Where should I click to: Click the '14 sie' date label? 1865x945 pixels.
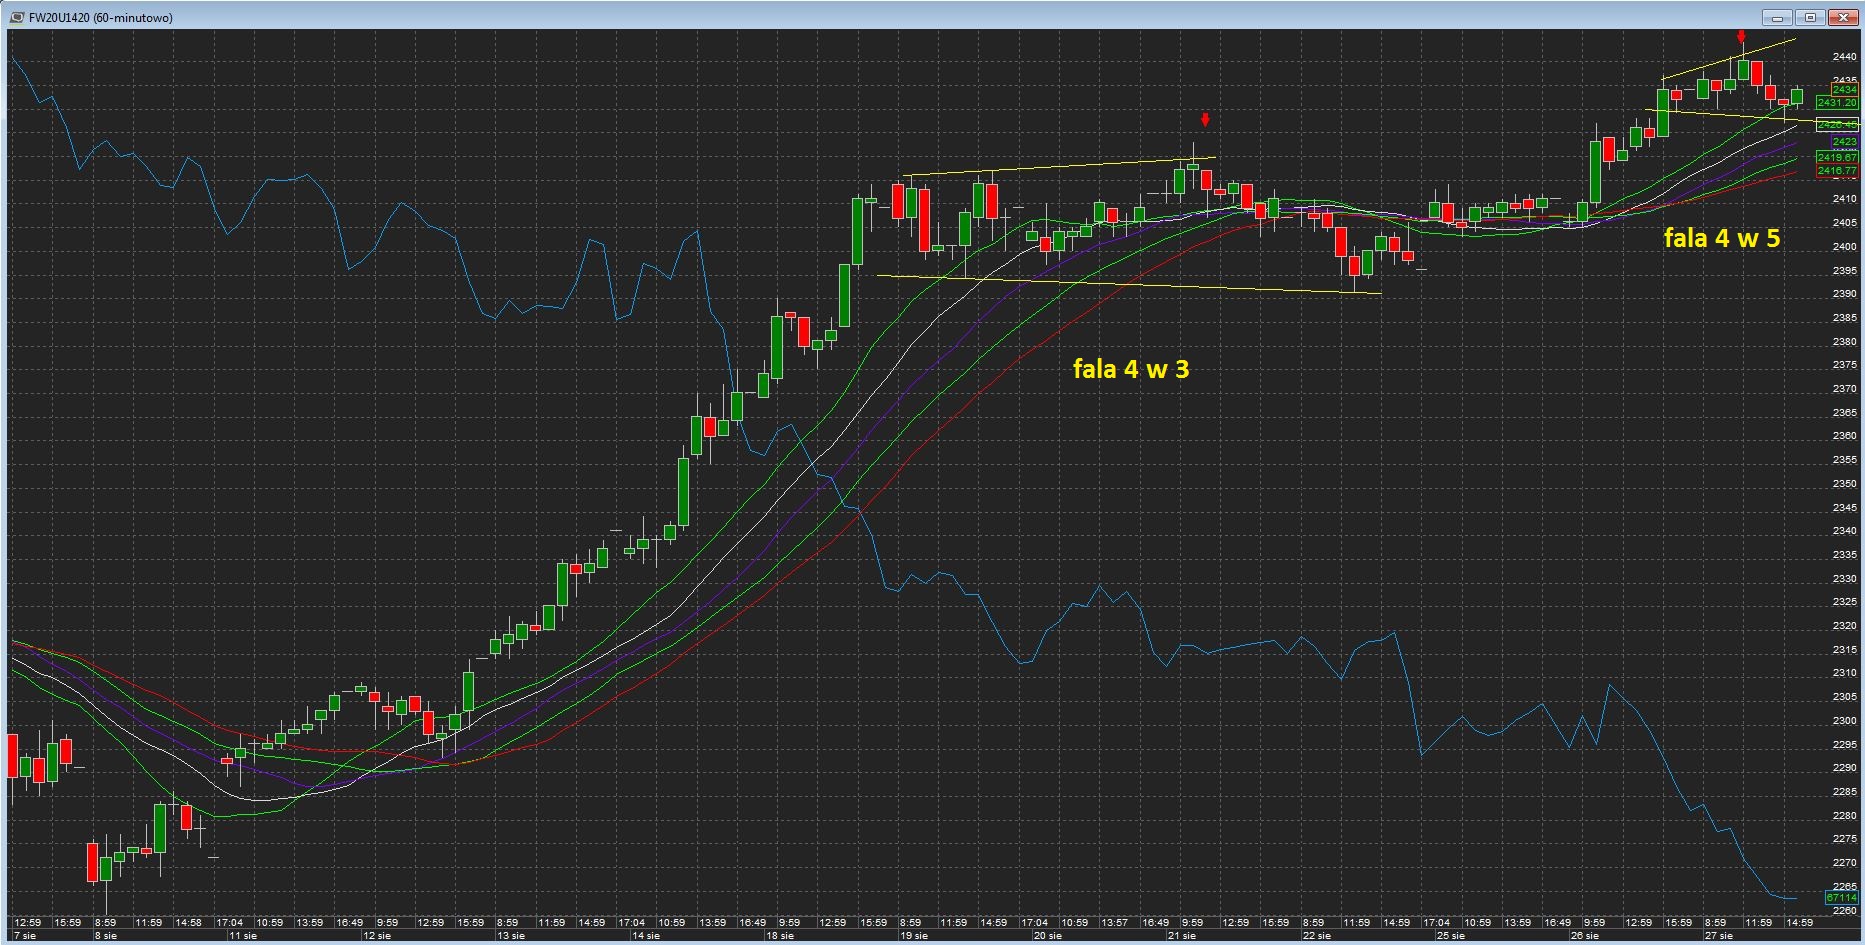645,936
